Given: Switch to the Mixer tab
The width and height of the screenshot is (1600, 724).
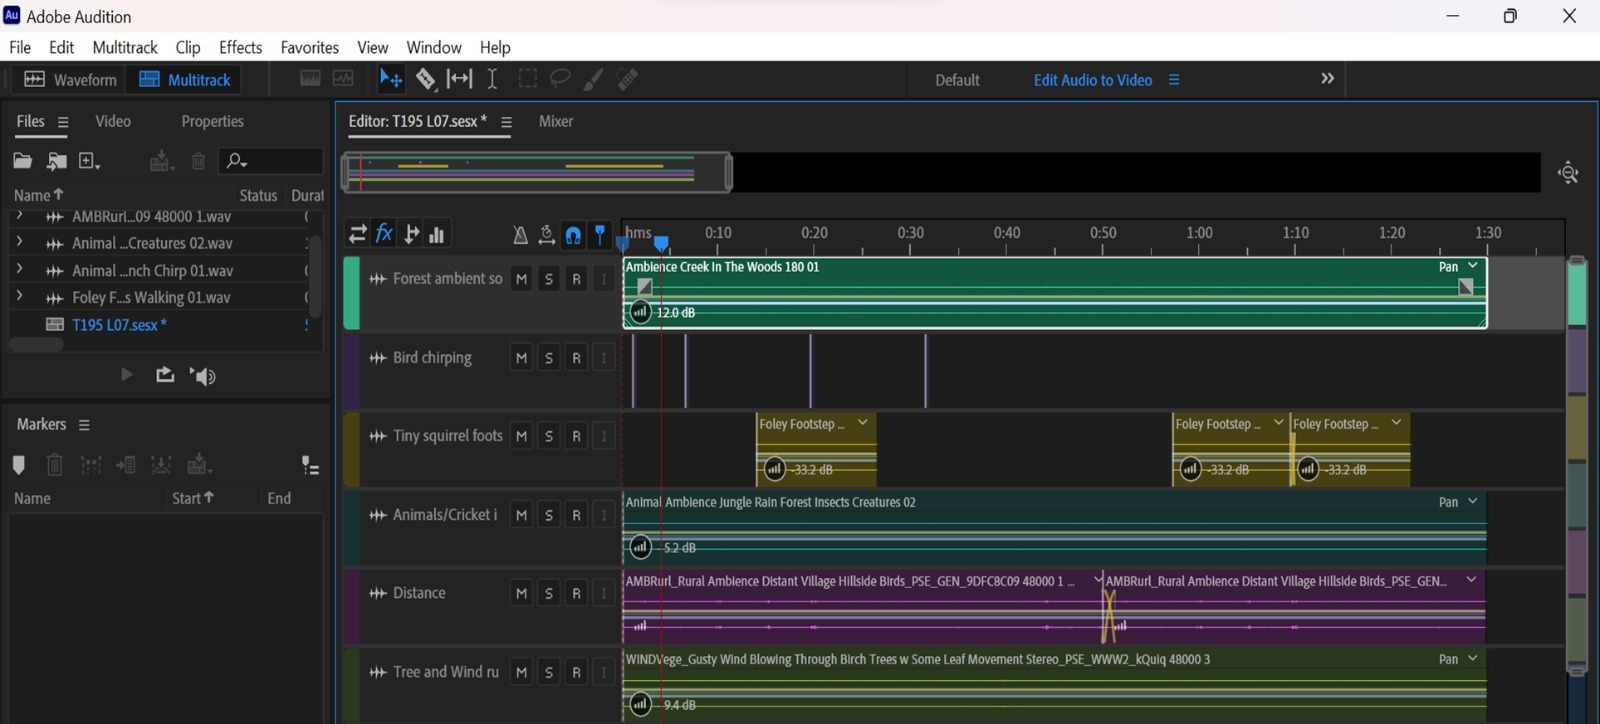Looking at the screenshot, I should point(556,121).
